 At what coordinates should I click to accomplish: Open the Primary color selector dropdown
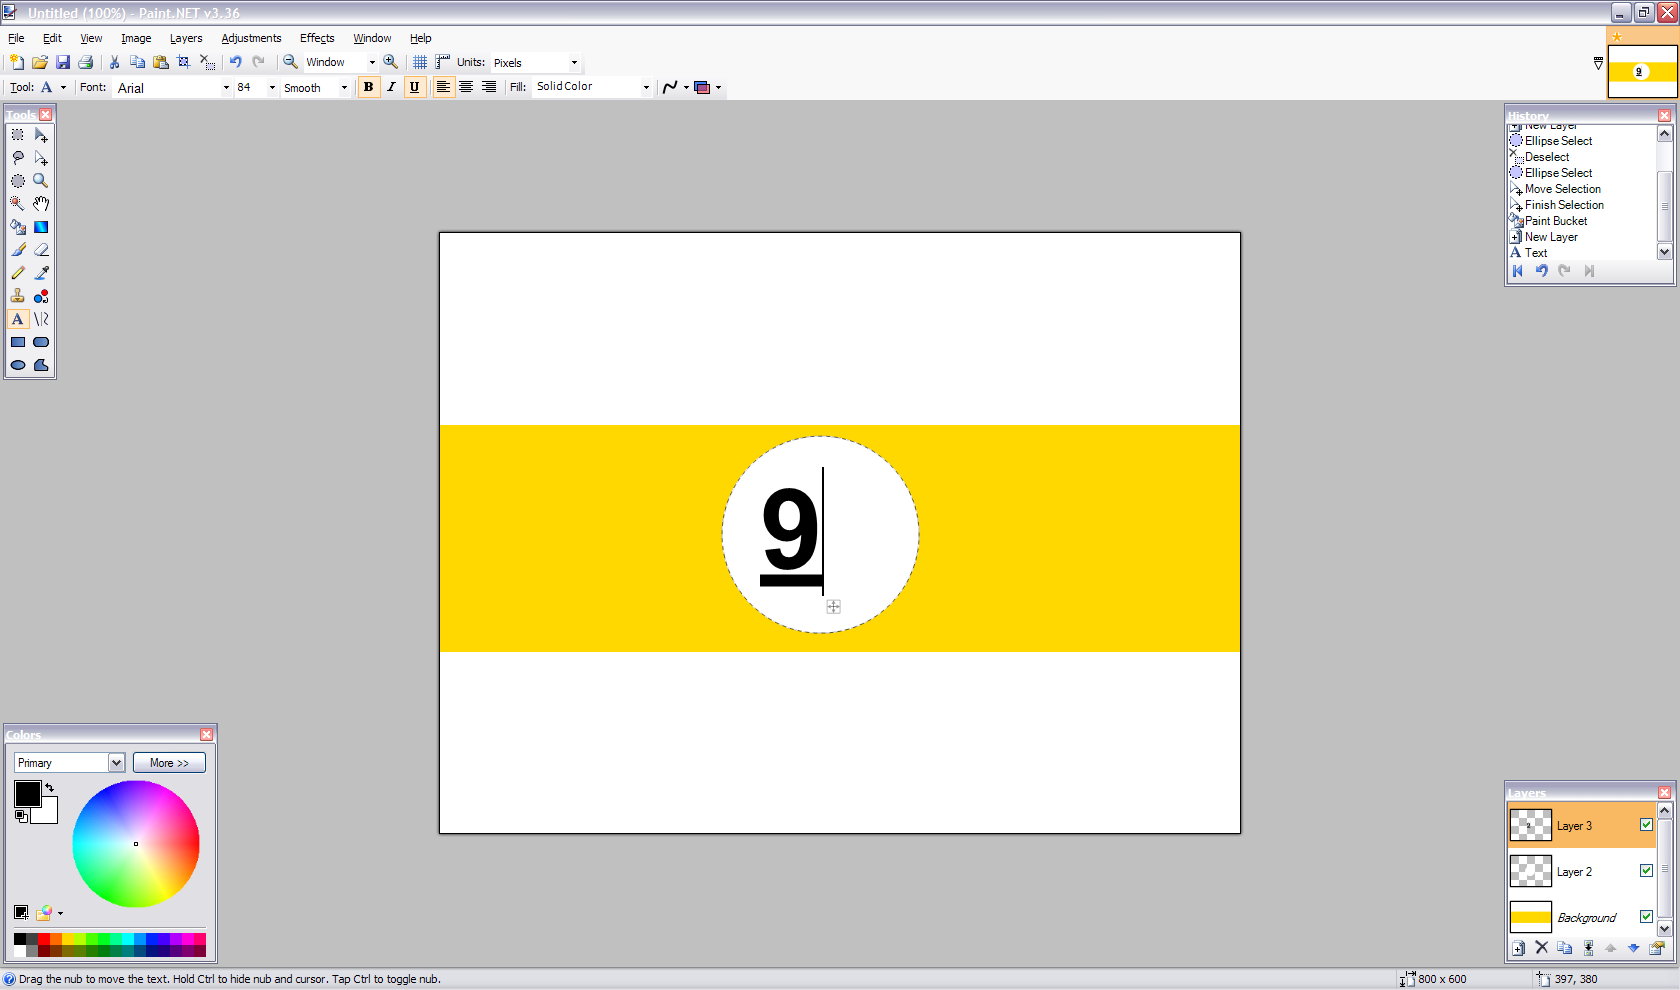pyautogui.click(x=116, y=763)
